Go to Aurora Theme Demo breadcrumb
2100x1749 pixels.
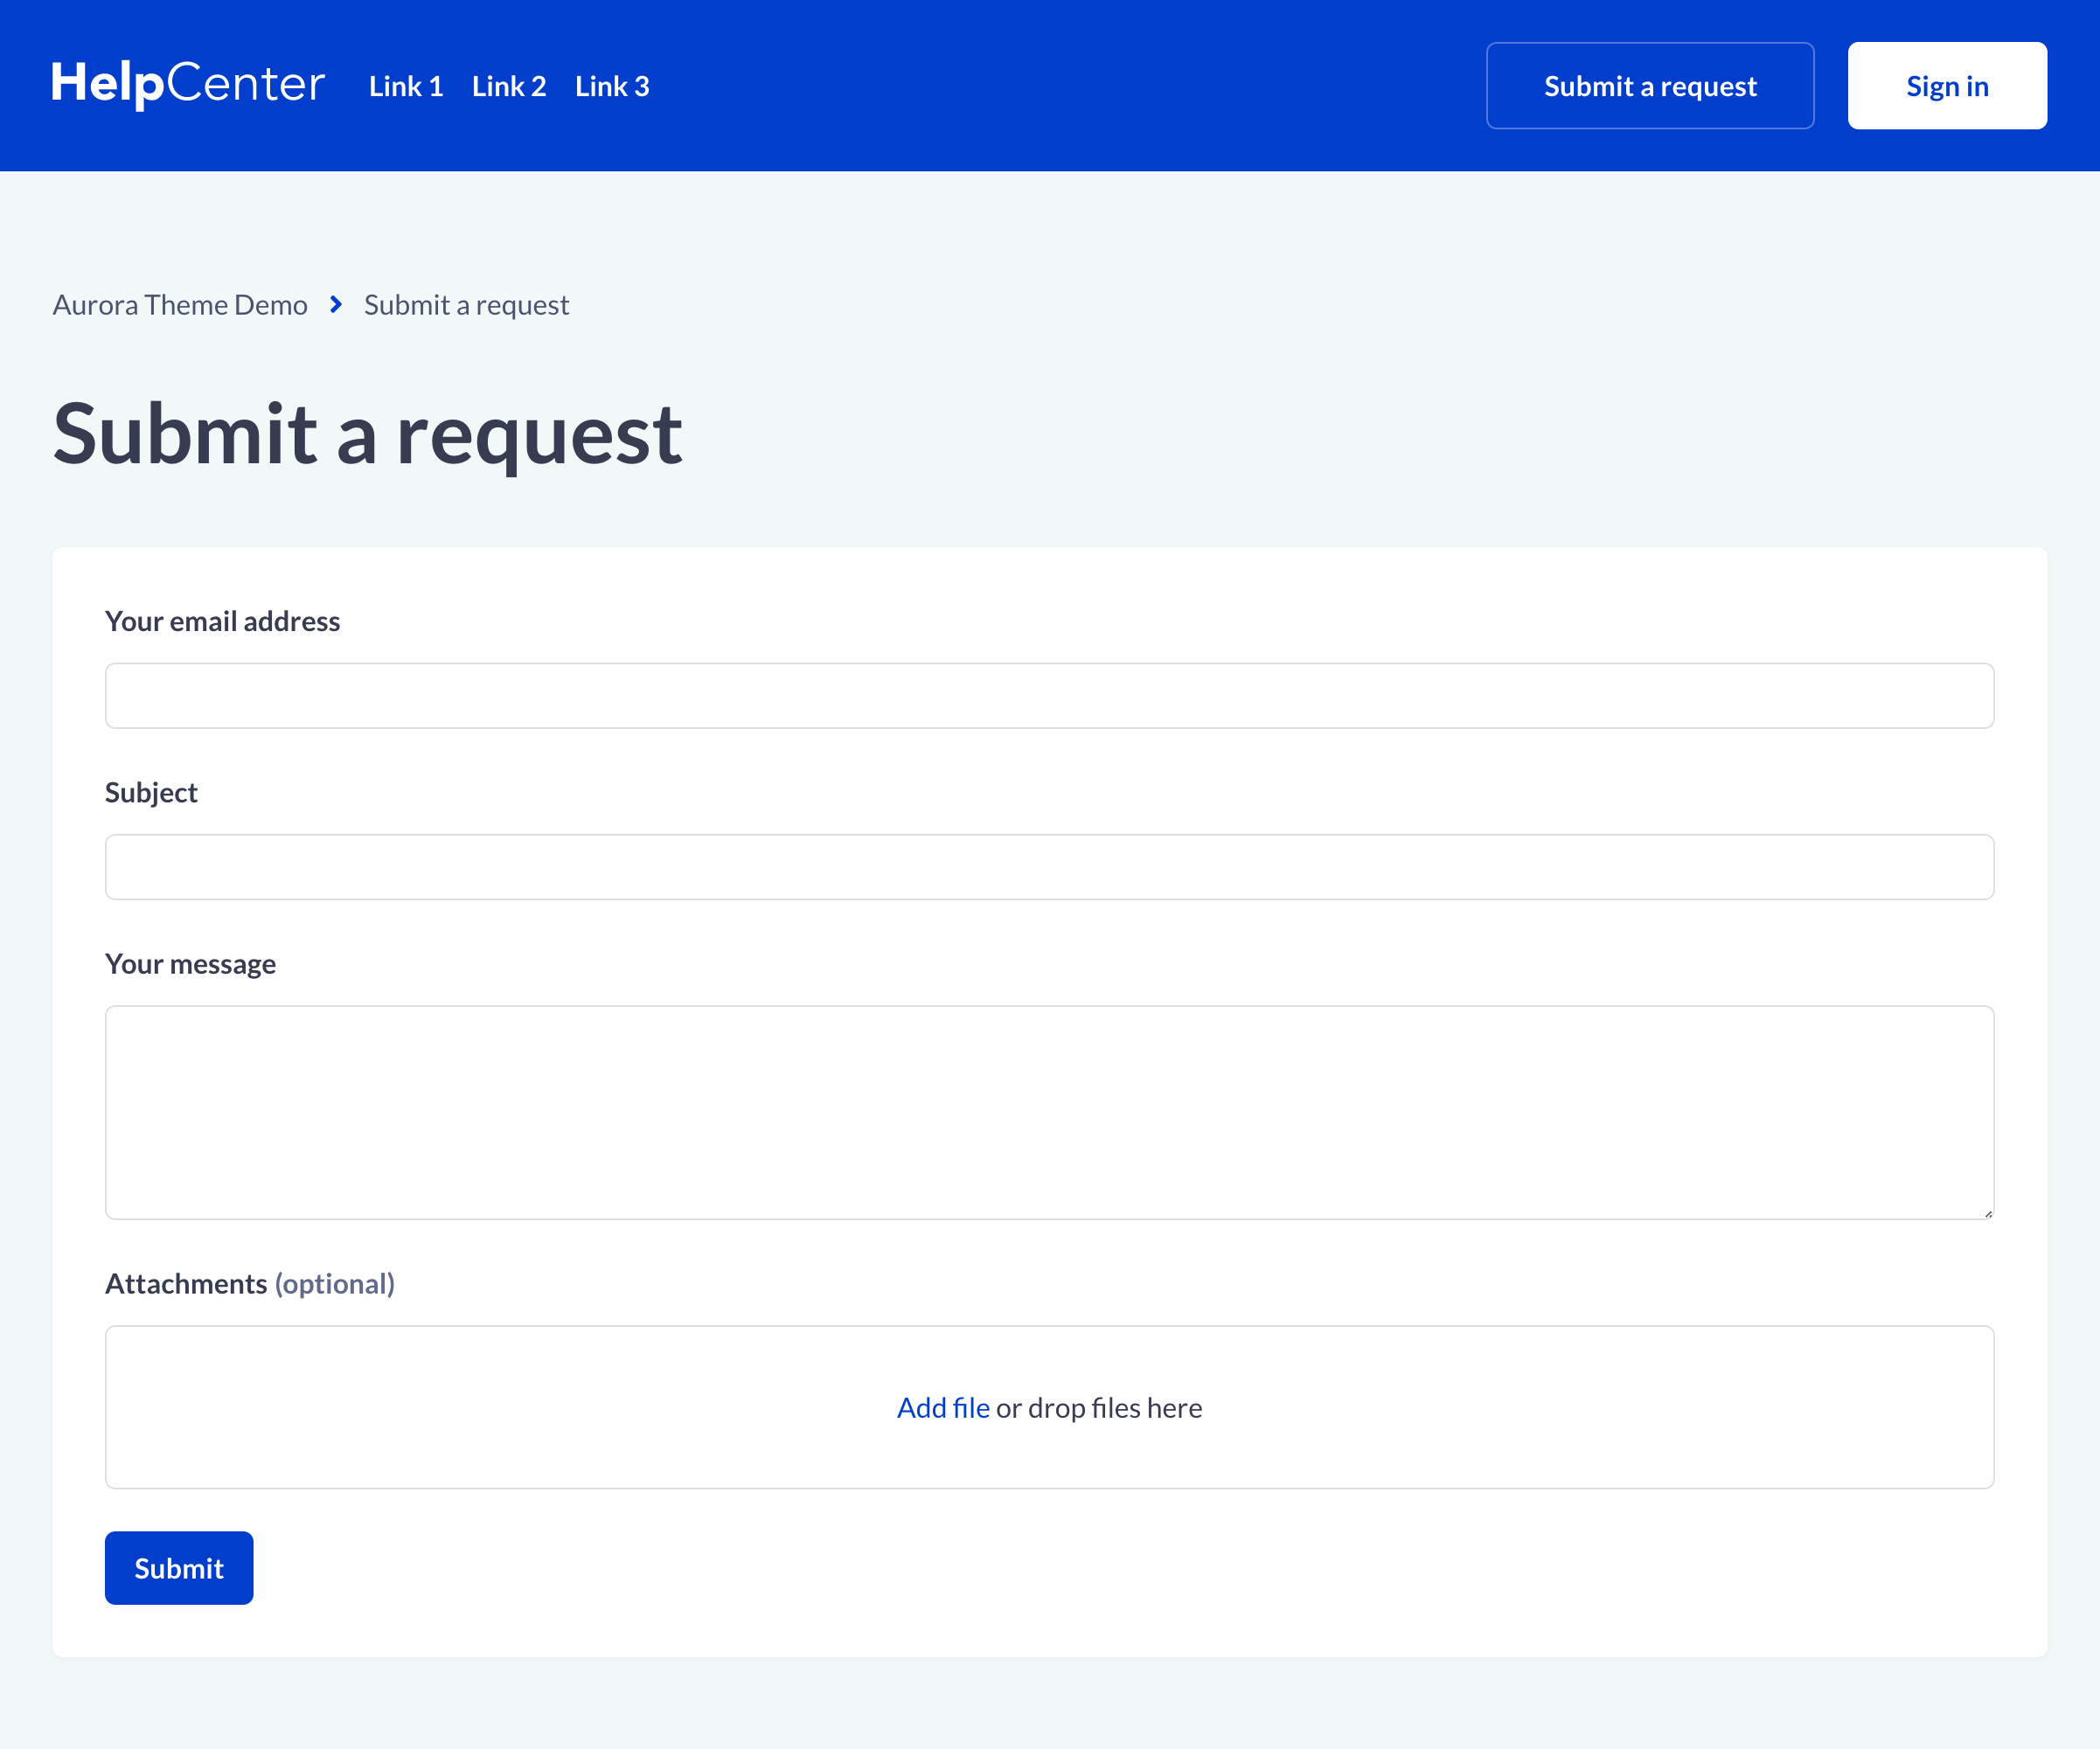[180, 305]
